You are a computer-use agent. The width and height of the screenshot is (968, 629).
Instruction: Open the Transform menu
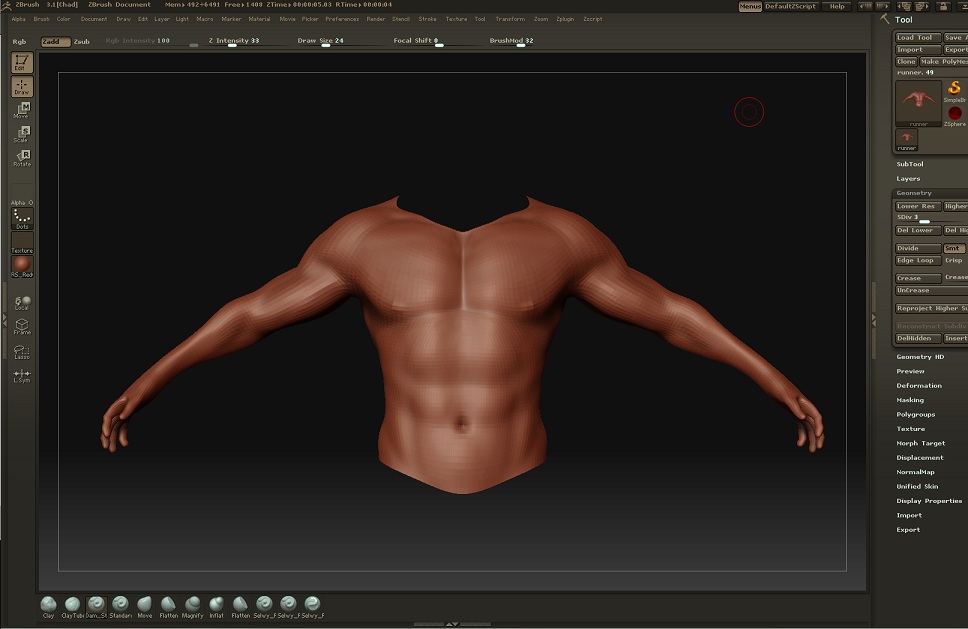click(510, 19)
